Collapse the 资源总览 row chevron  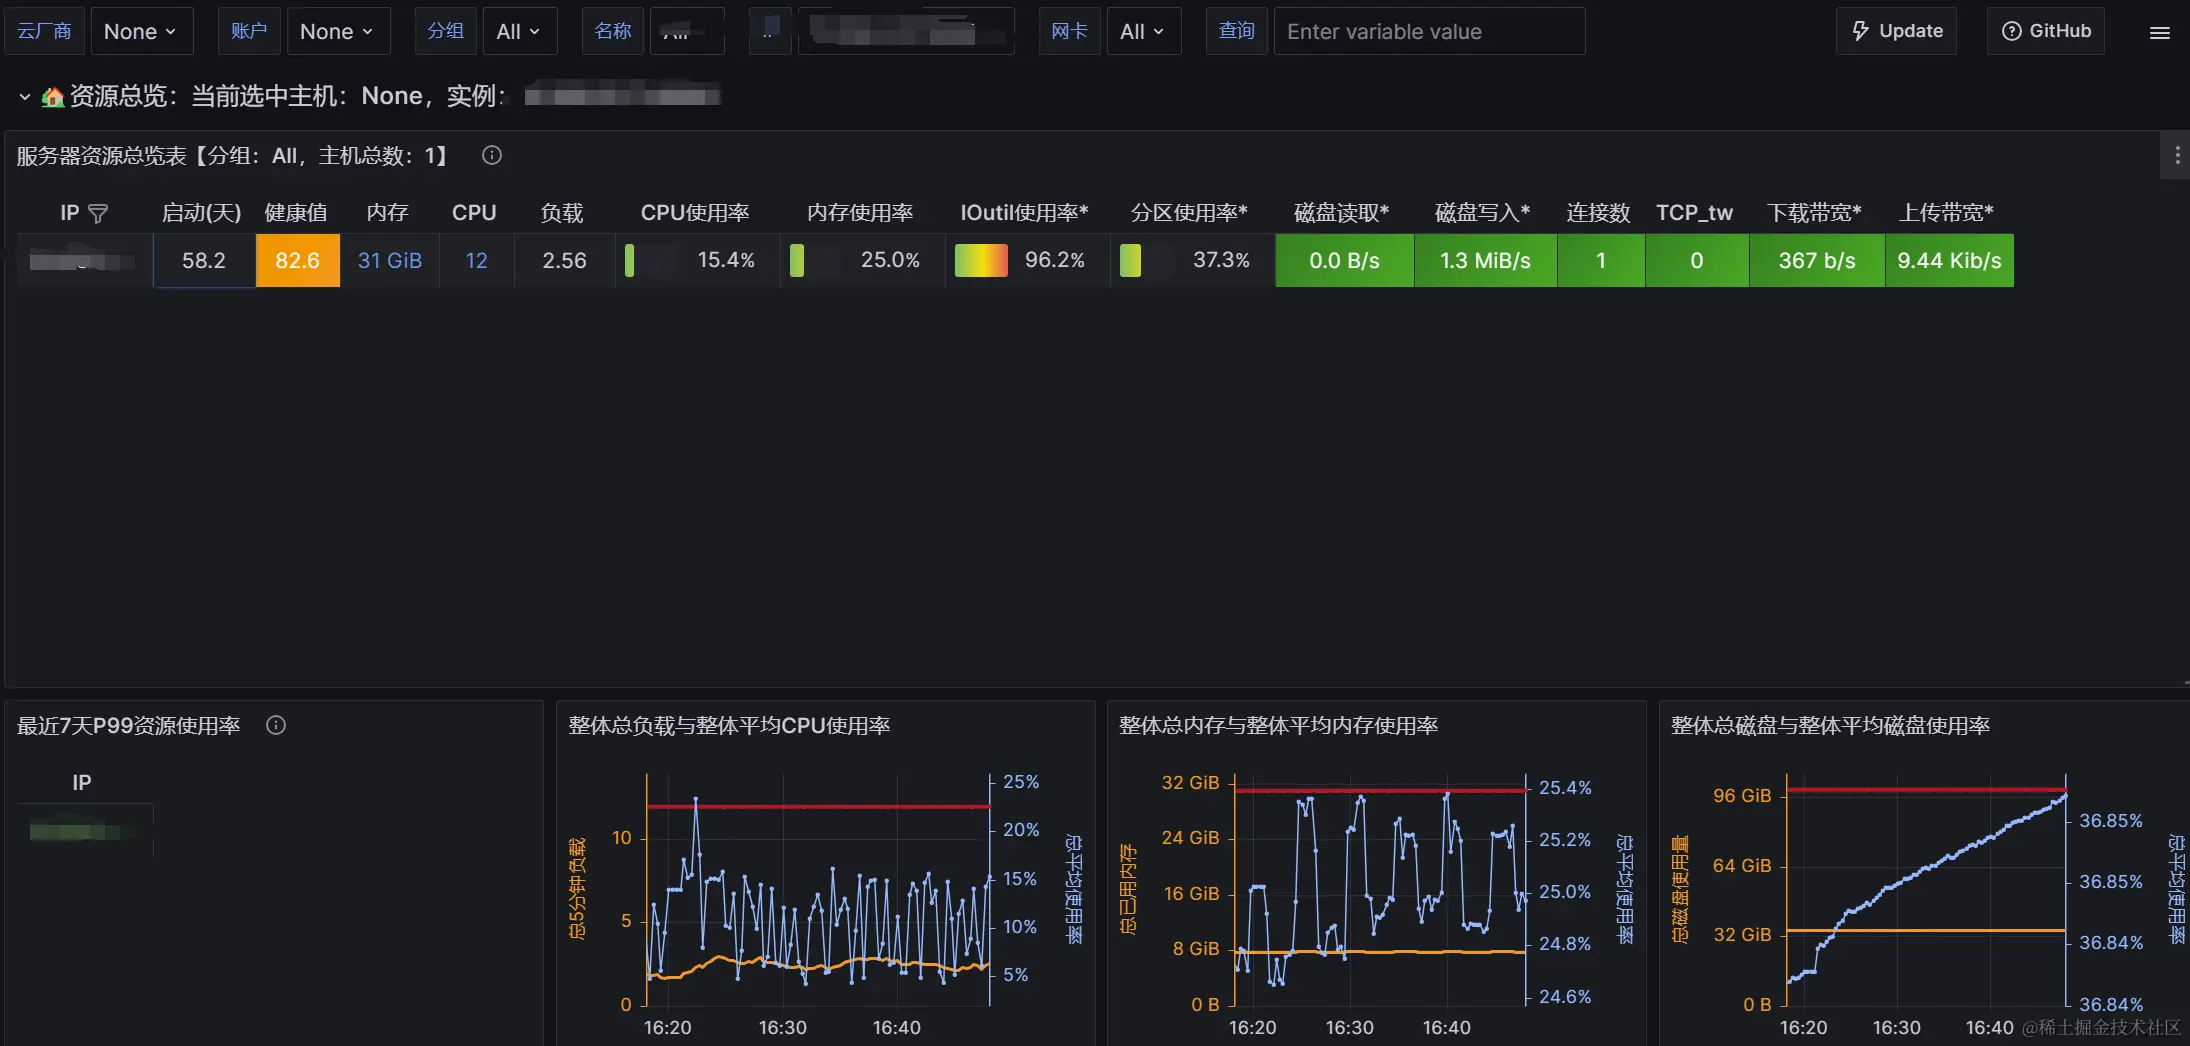coord(24,96)
